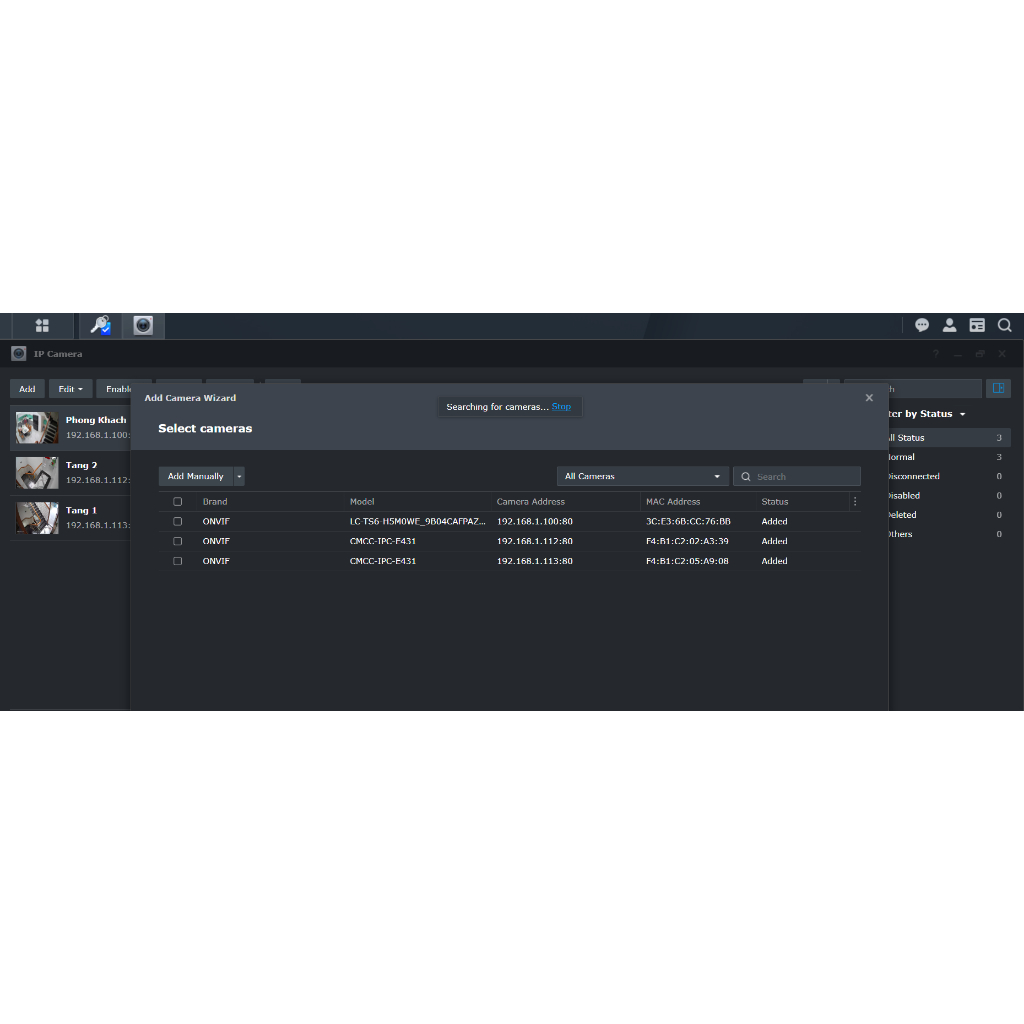Open the user account icon
Screen dimensions: 1024x1024
(x=949, y=325)
